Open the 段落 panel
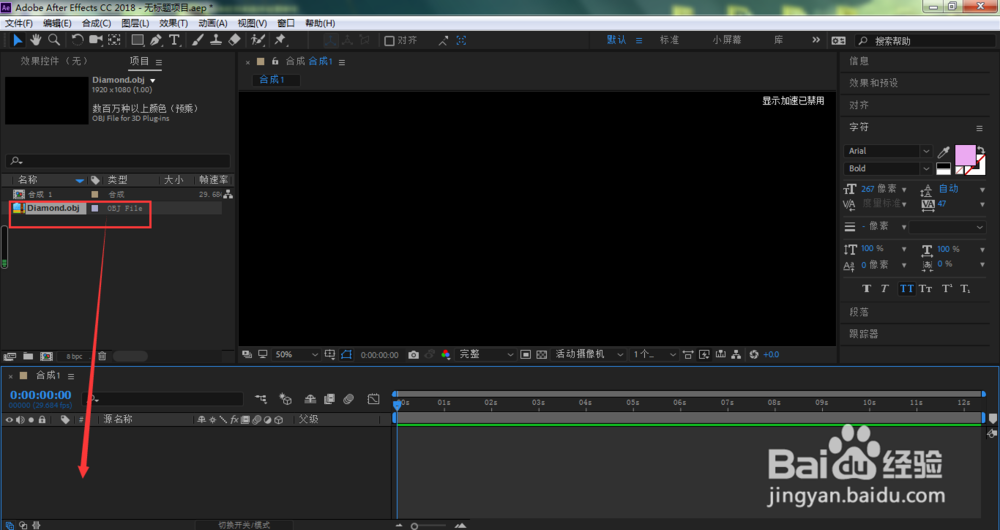 click(x=858, y=313)
